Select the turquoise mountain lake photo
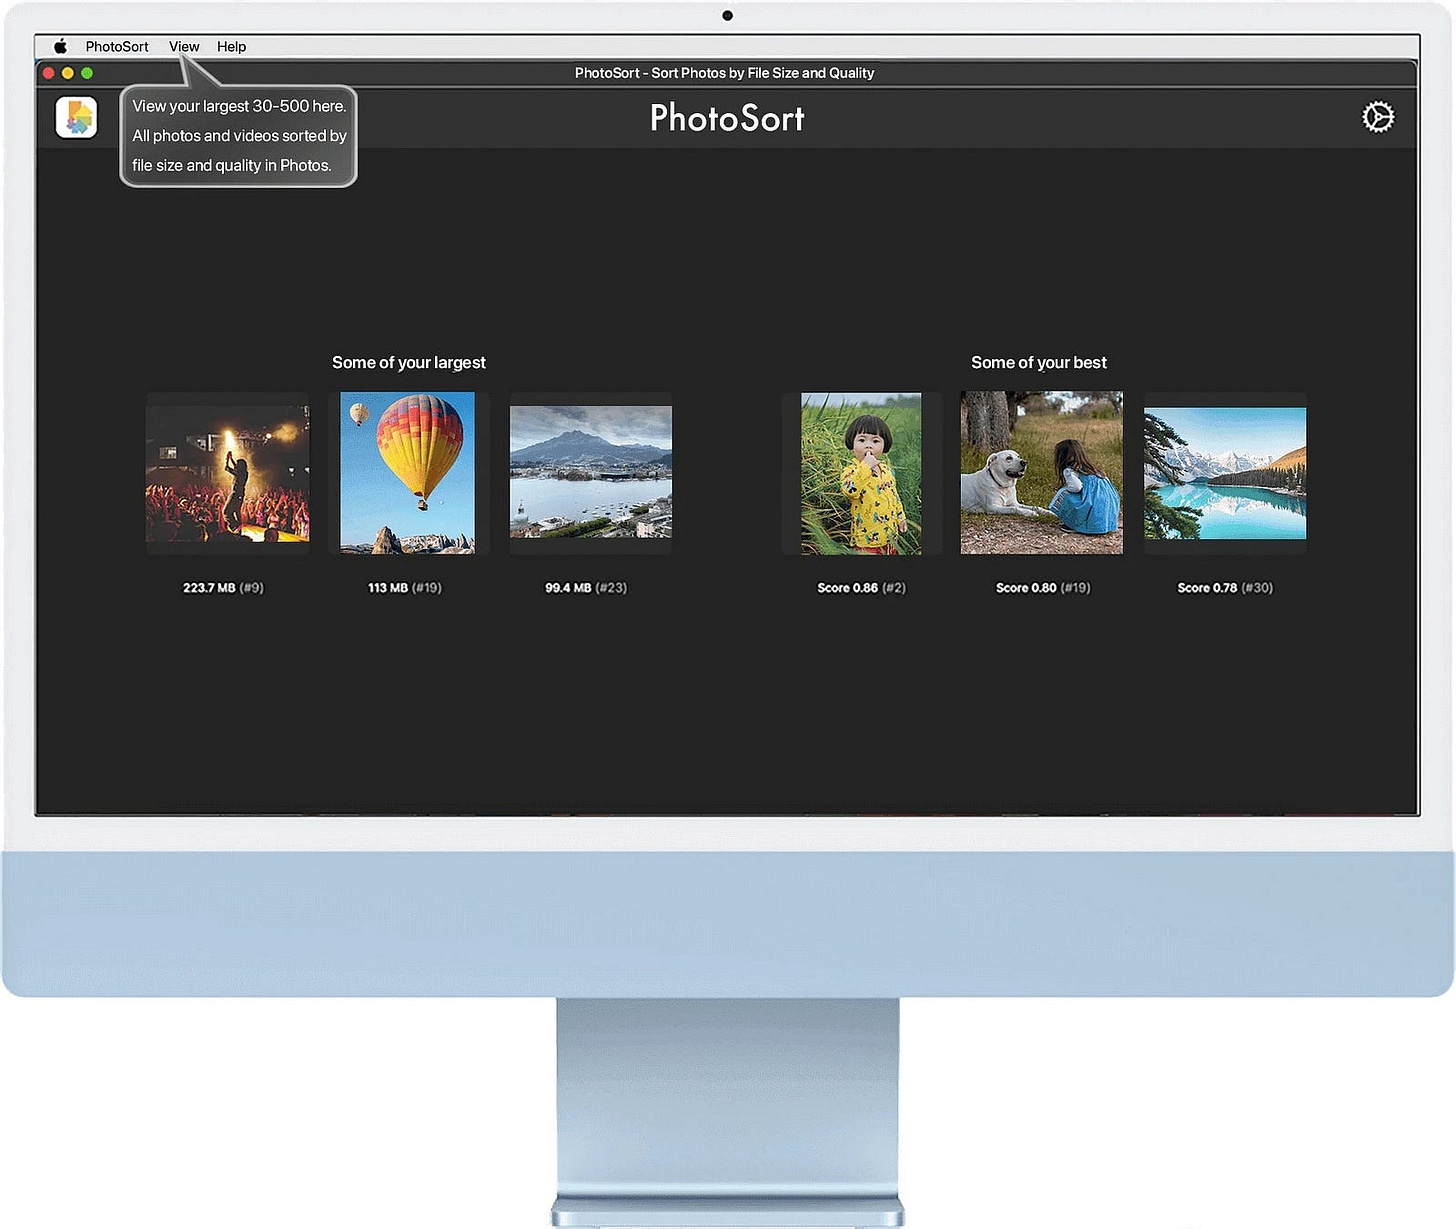 tap(1225, 473)
